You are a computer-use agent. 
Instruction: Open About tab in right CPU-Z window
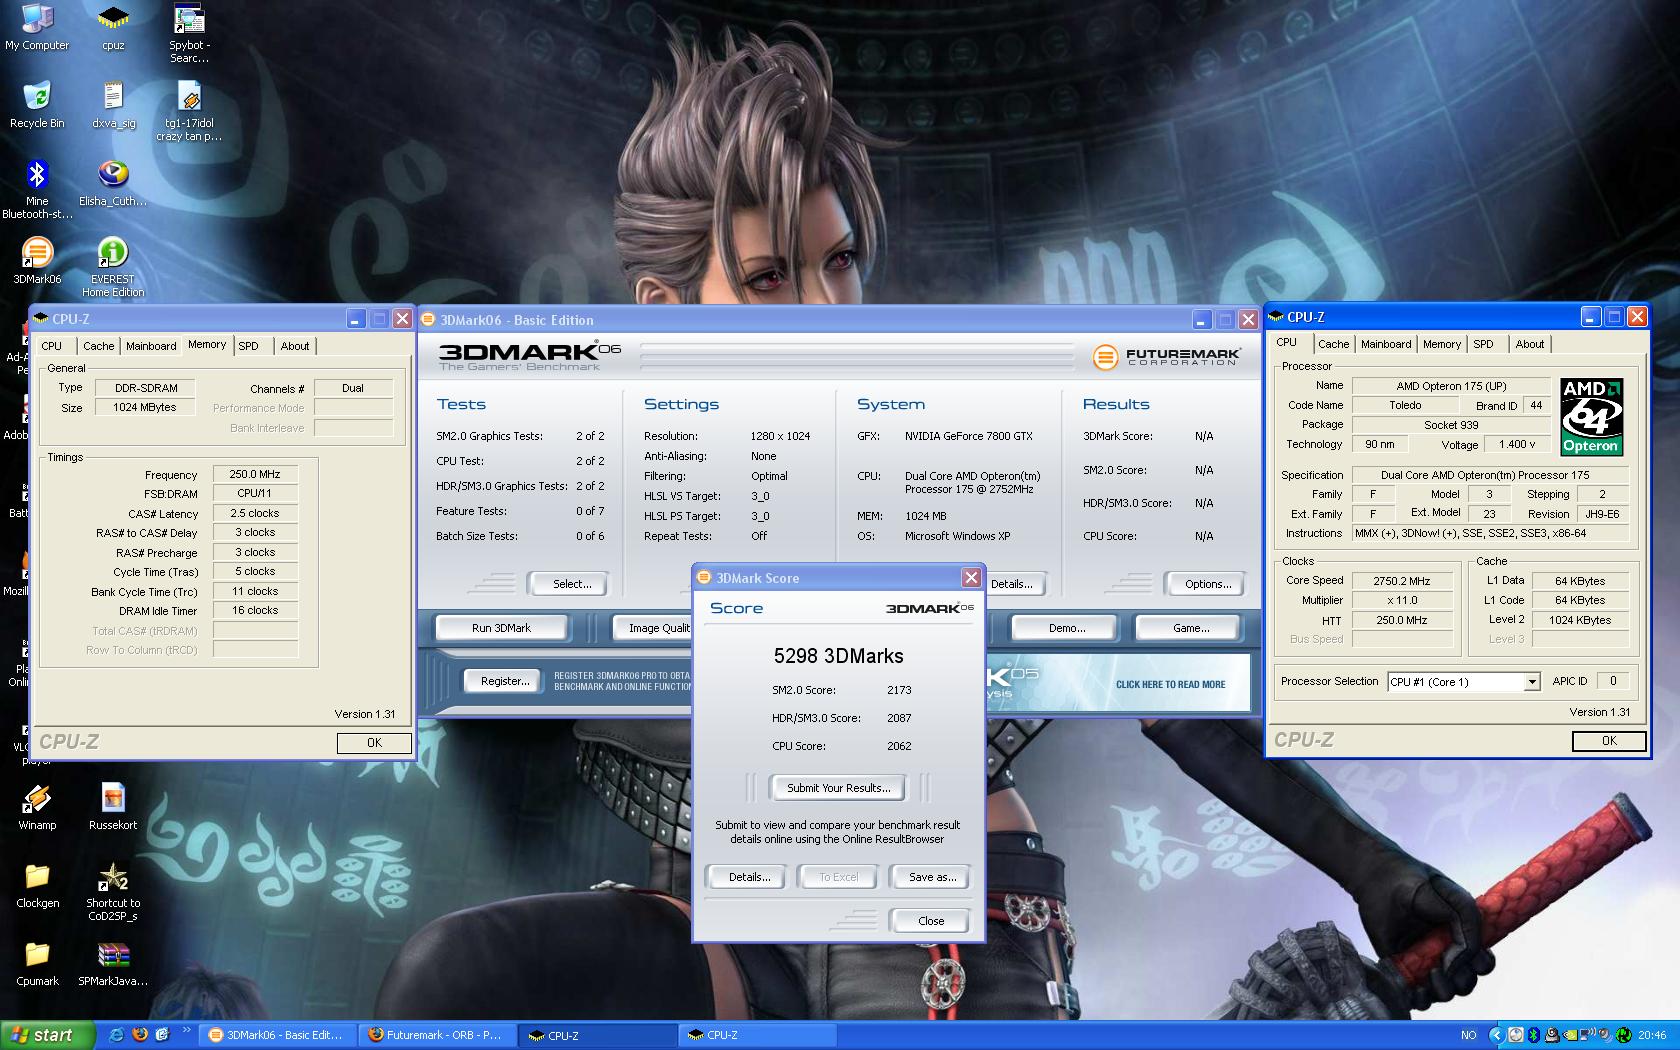[1530, 344]
